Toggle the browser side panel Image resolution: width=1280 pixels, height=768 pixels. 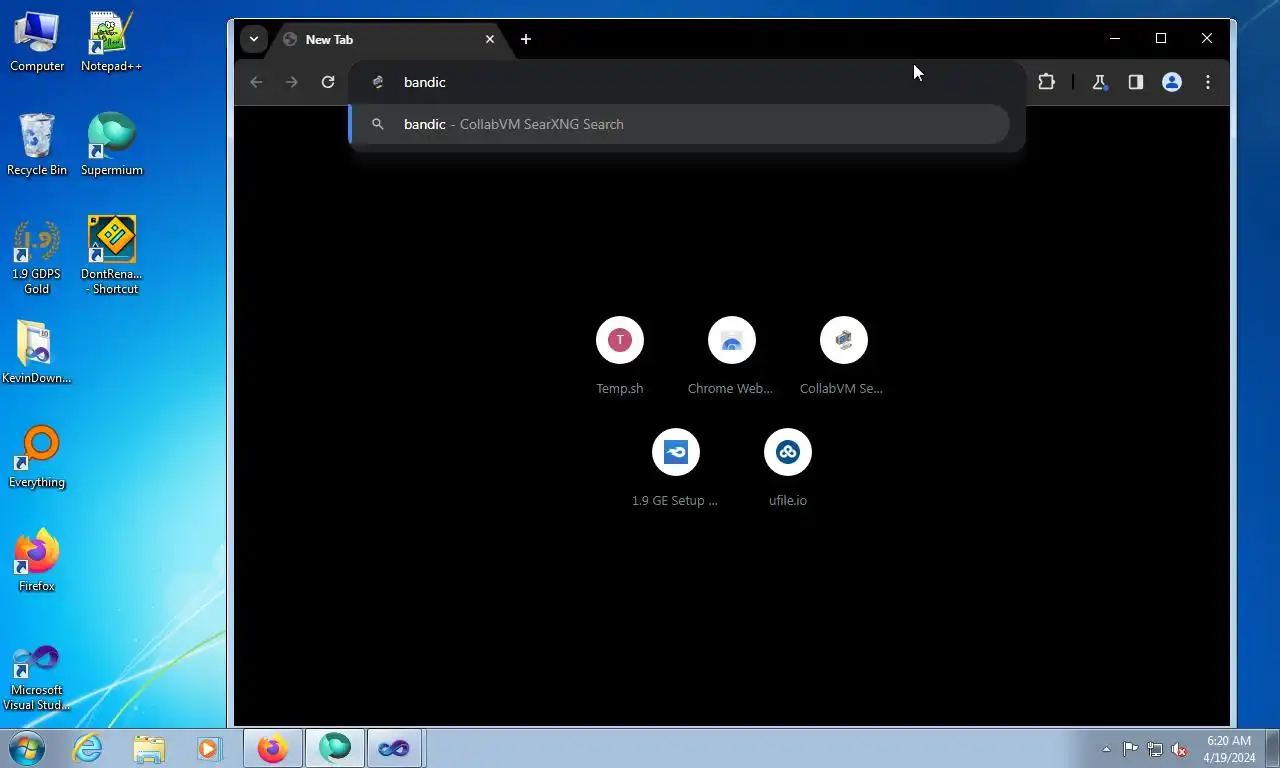click(x=1136, y=82)
